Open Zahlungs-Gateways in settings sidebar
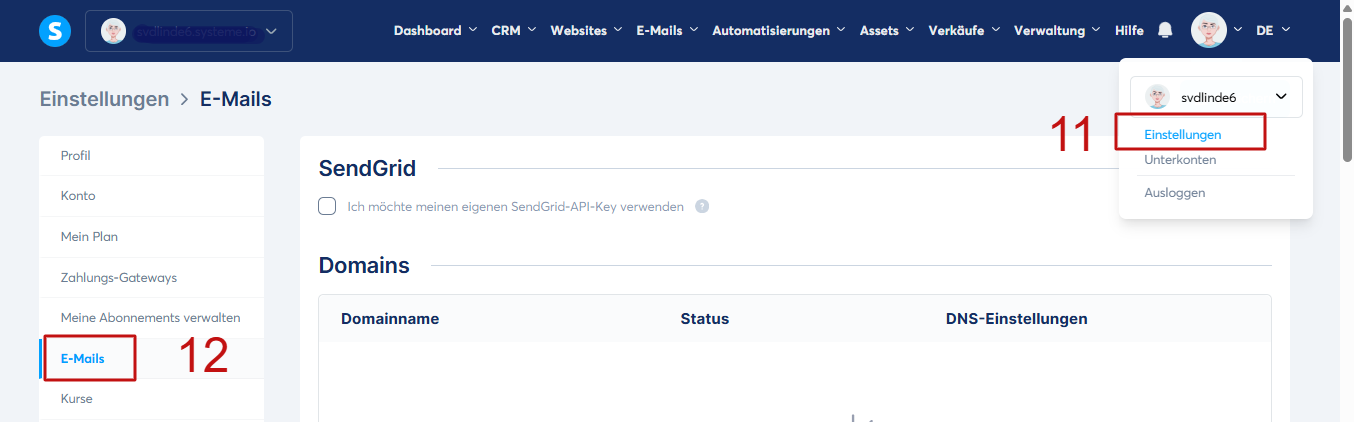This screenshot has height=422, width=1354. 151,277
